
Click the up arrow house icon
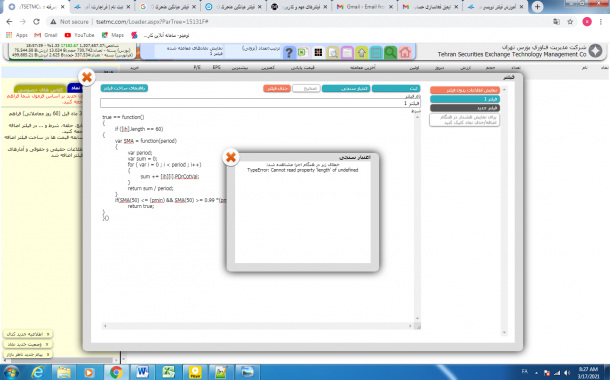(361, 53)
